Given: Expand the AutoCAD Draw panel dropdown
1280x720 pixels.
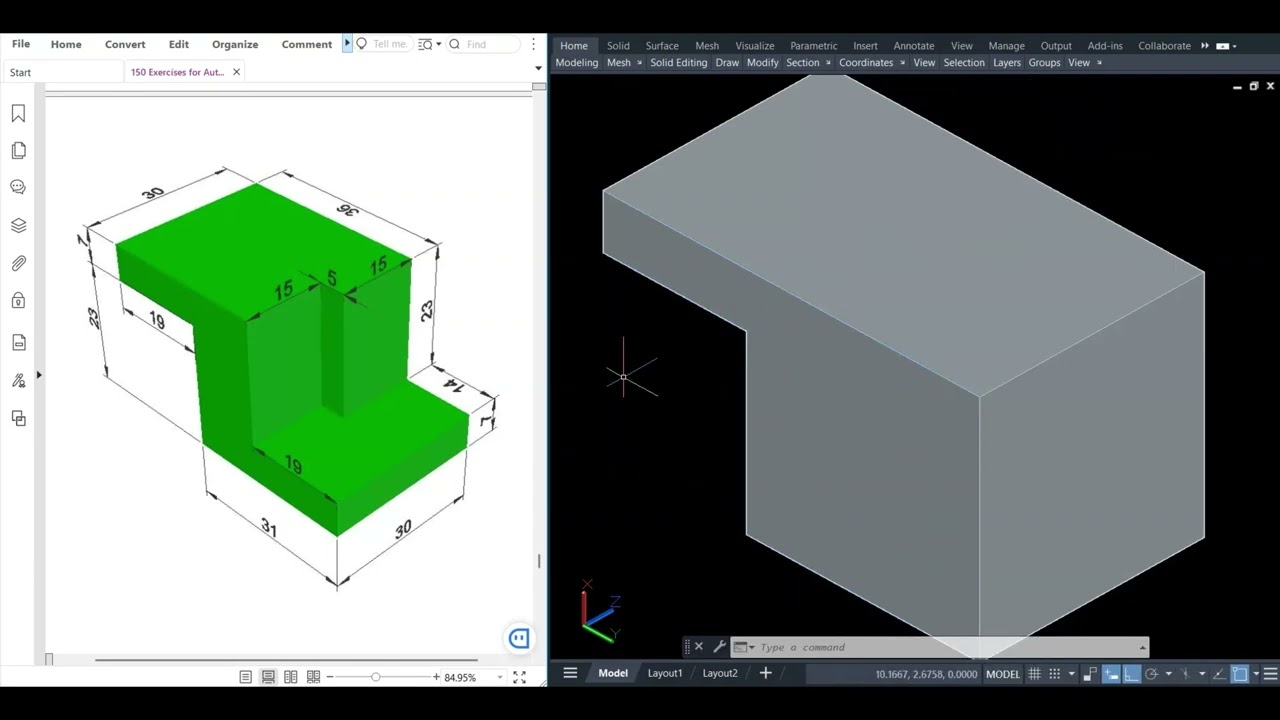Looking at the screenshot, I should [x=727, y=62].
